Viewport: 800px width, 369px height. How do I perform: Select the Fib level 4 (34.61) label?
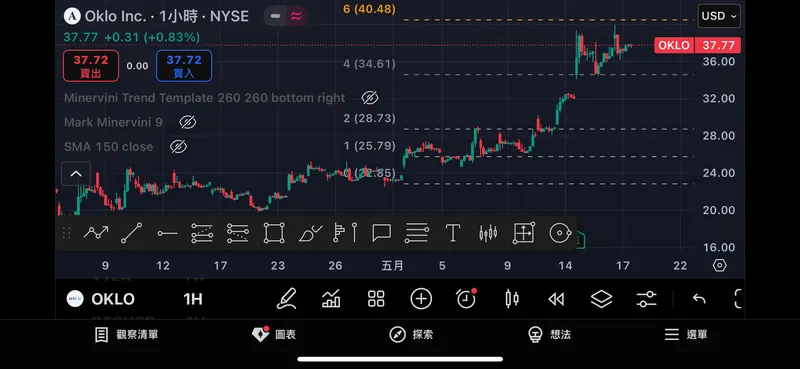(369, 64)
